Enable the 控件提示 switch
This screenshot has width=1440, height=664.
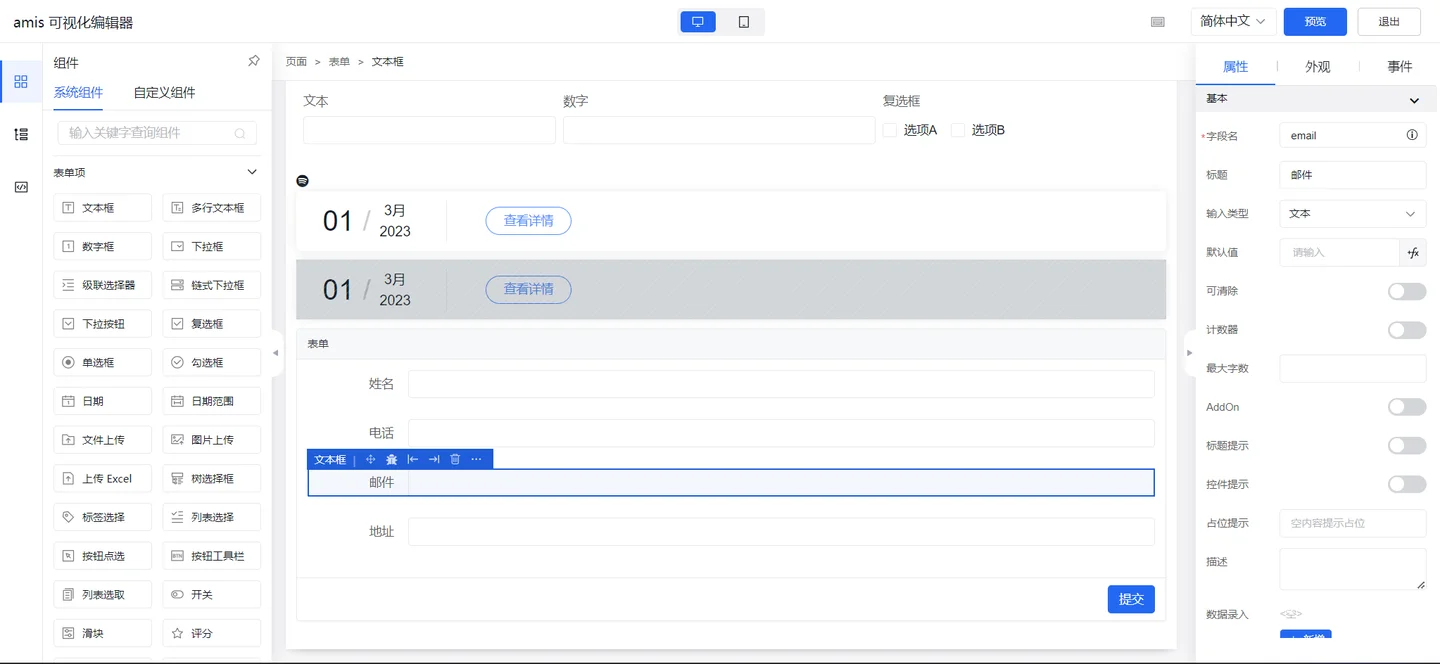[x=1407, y=484]
